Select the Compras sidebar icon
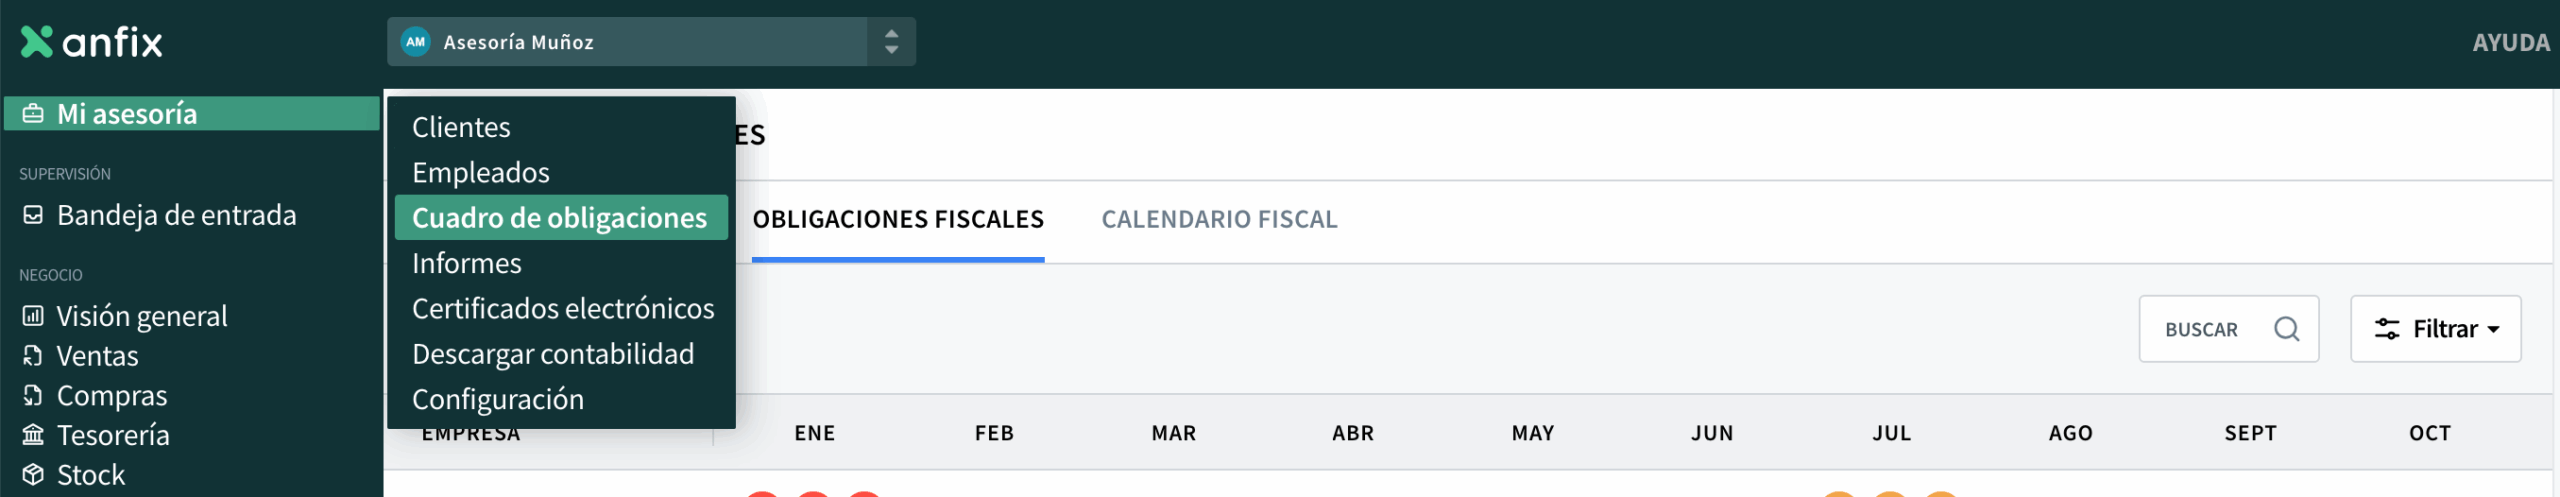This screenshot has height=497, width=2560. click(x=33, y=396)
